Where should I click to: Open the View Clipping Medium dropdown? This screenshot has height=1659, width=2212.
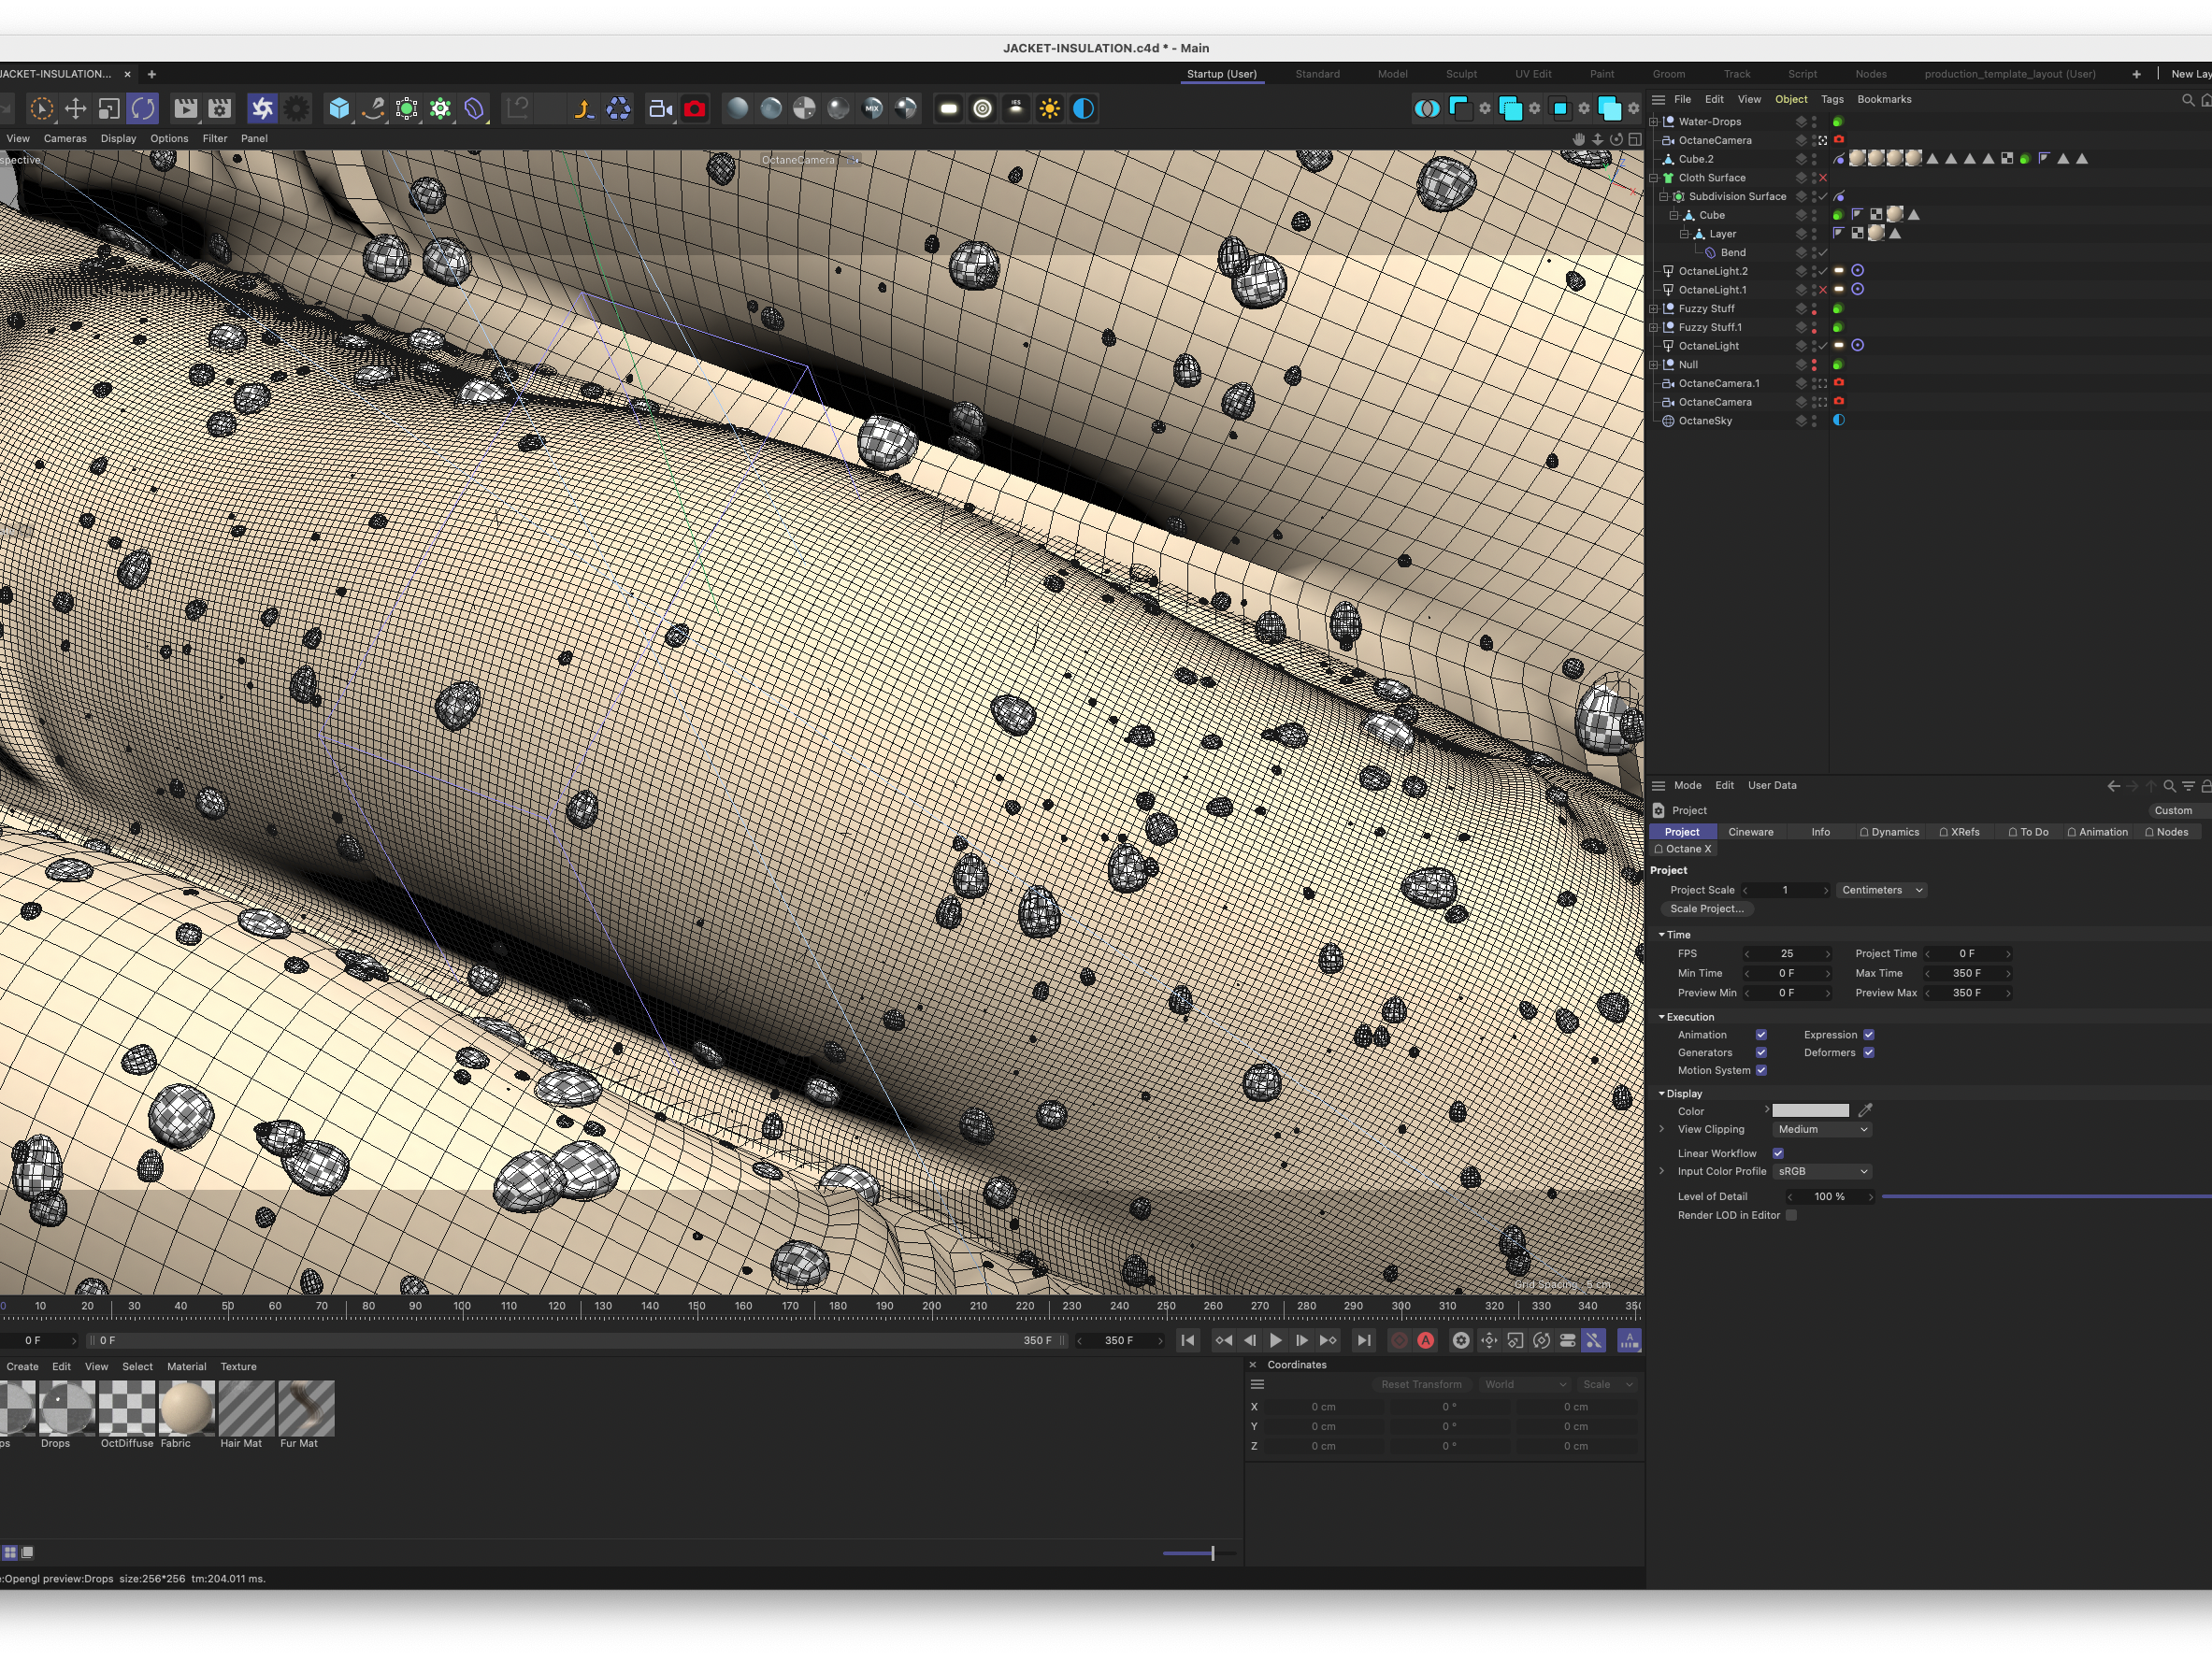pos(1821,1129)
